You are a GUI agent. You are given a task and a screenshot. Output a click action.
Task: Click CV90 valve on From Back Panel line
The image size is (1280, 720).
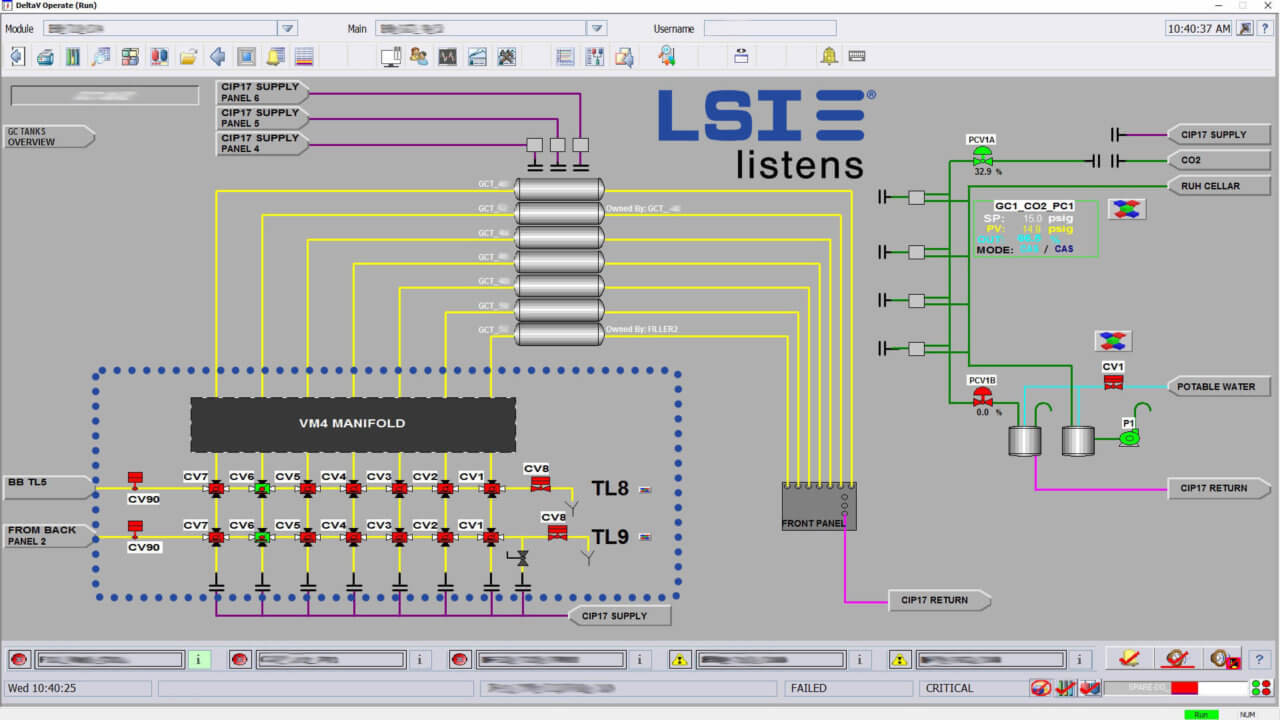coord(135,529)
